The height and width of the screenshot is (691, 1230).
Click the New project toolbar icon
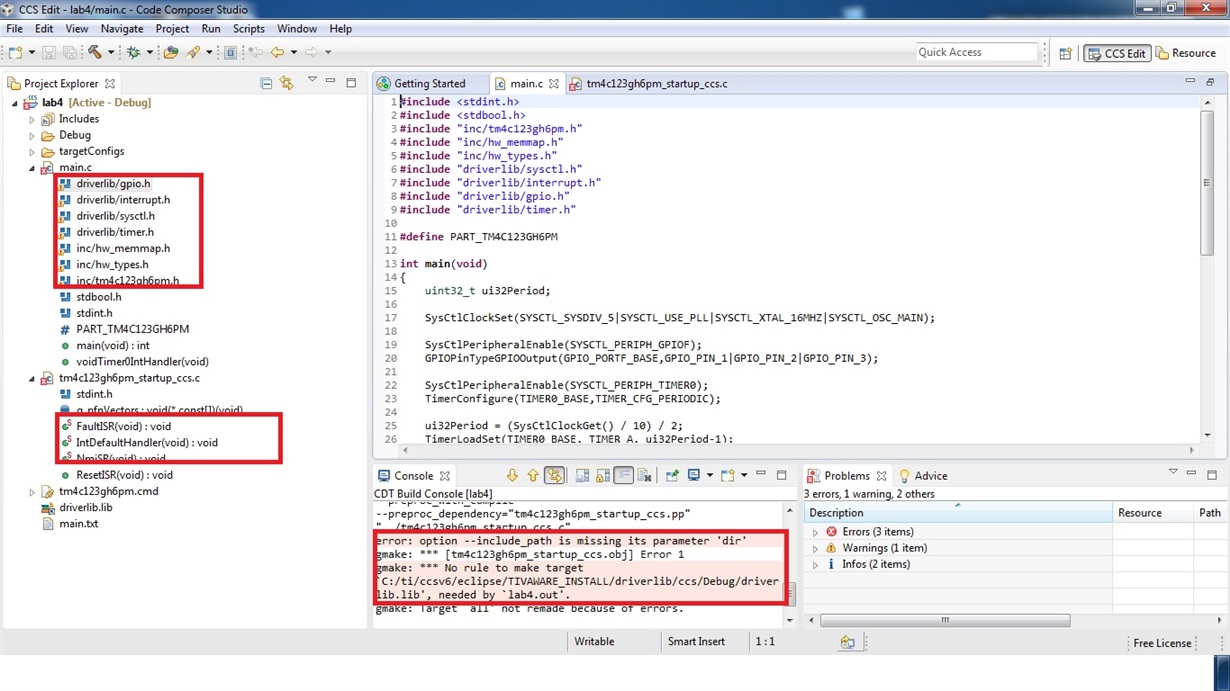pos(15,52)
